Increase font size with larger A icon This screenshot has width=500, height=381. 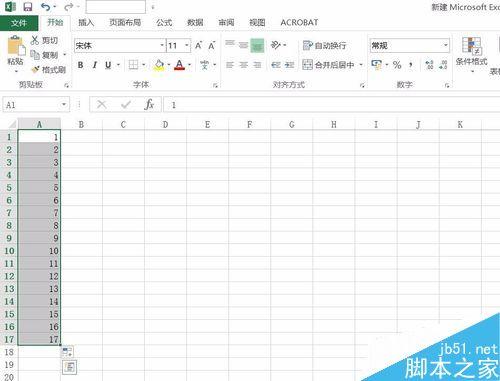[198, 45]
